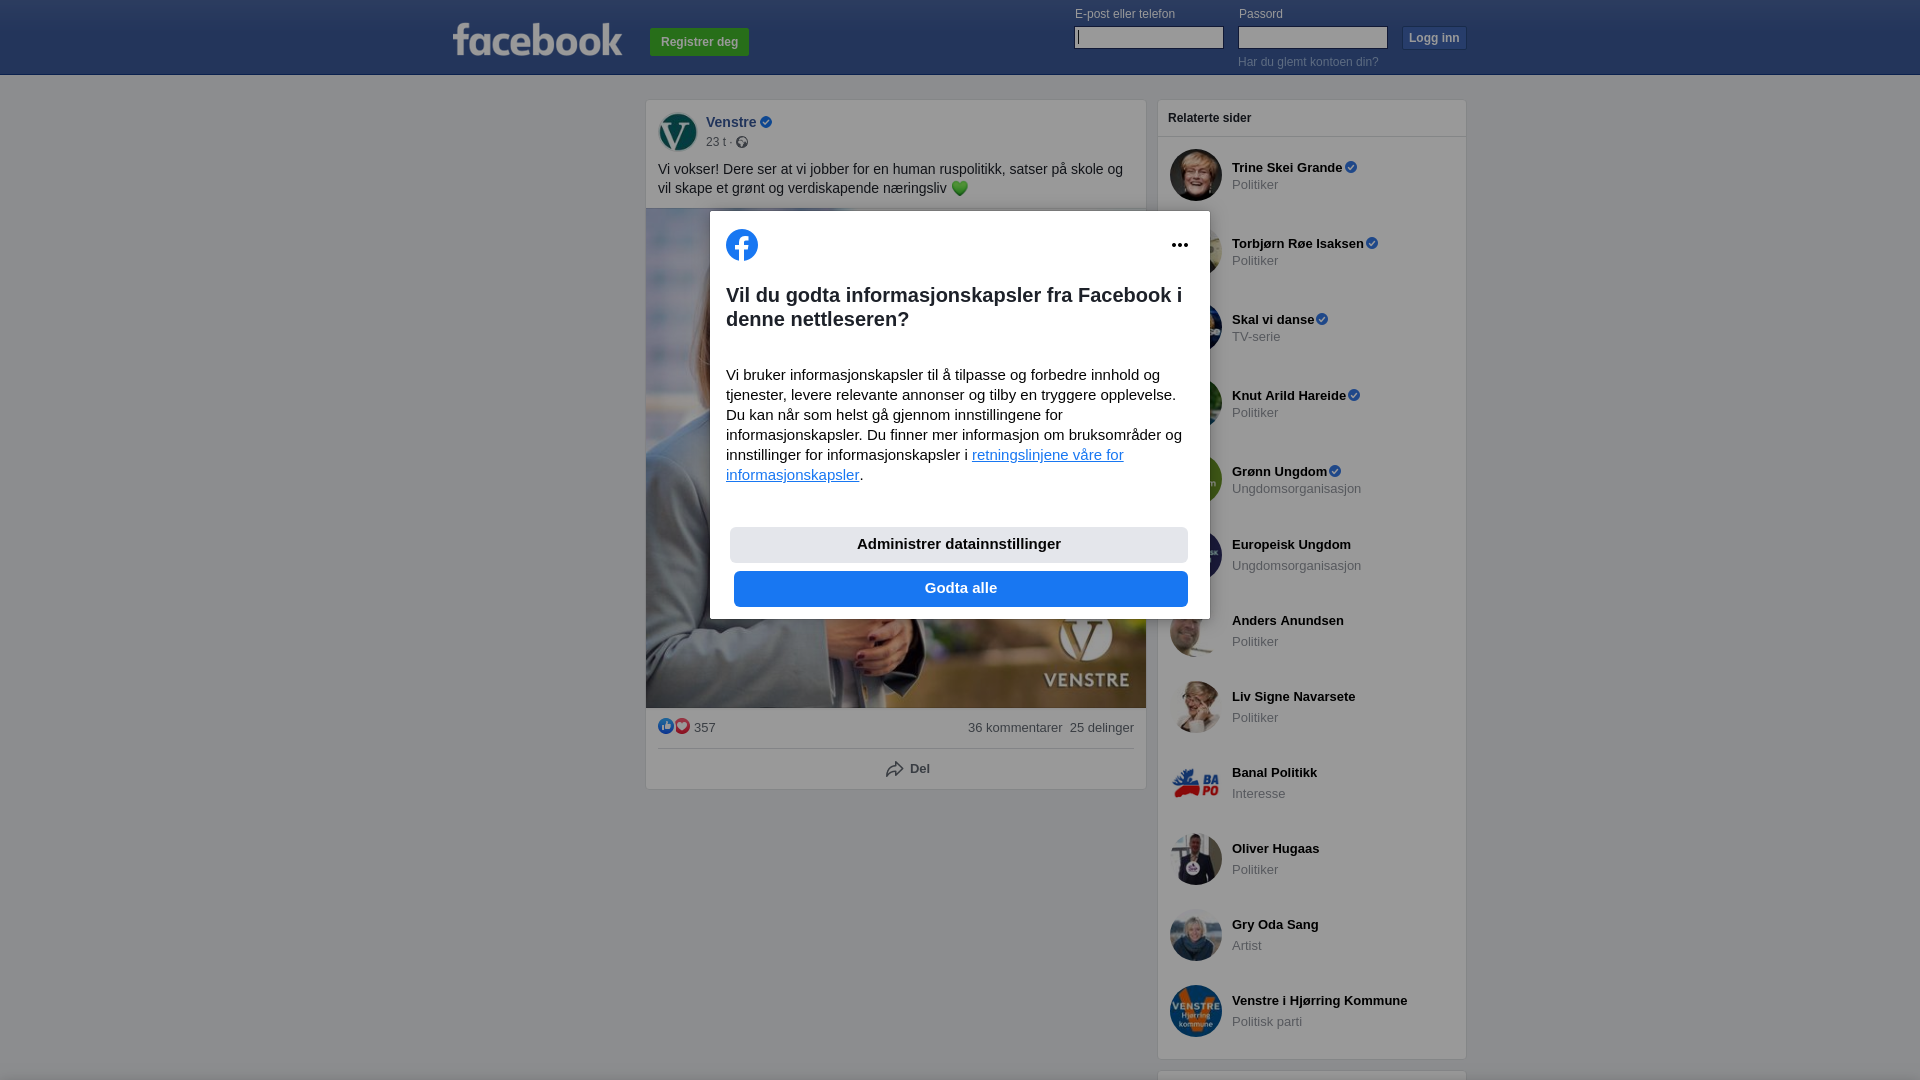This screenshot has width=1920, height=1080.
Task: Open the 36 kommentarer link
Action: tap(1015, 728)
